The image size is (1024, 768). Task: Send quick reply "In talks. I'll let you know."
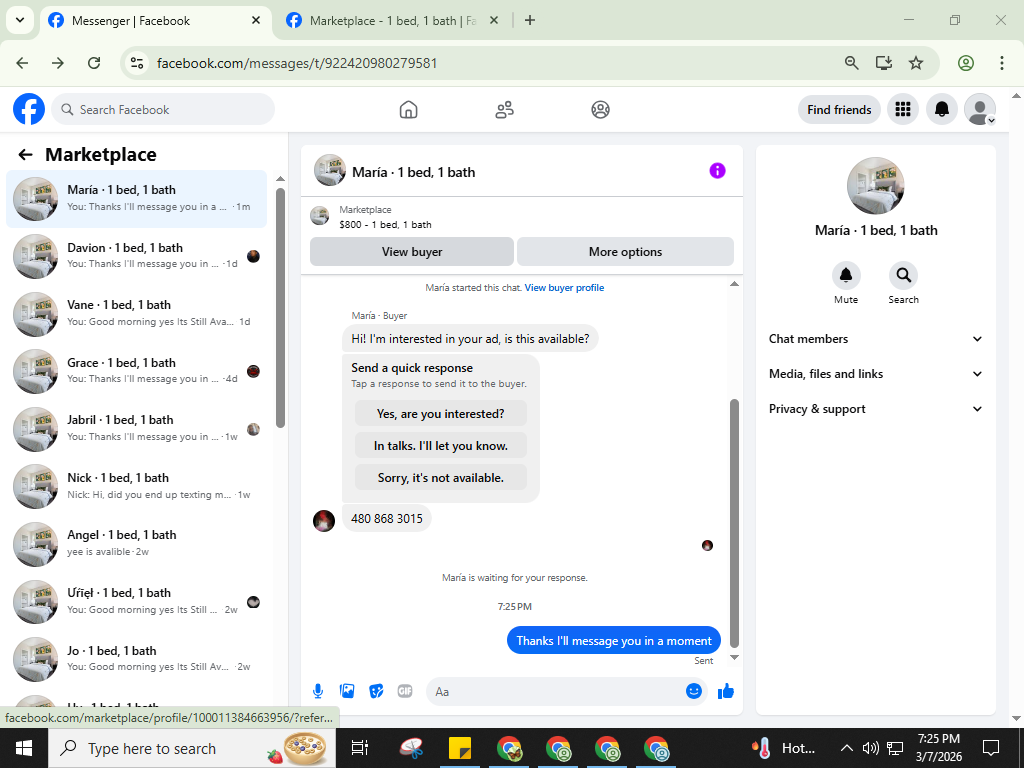(441, 446)
